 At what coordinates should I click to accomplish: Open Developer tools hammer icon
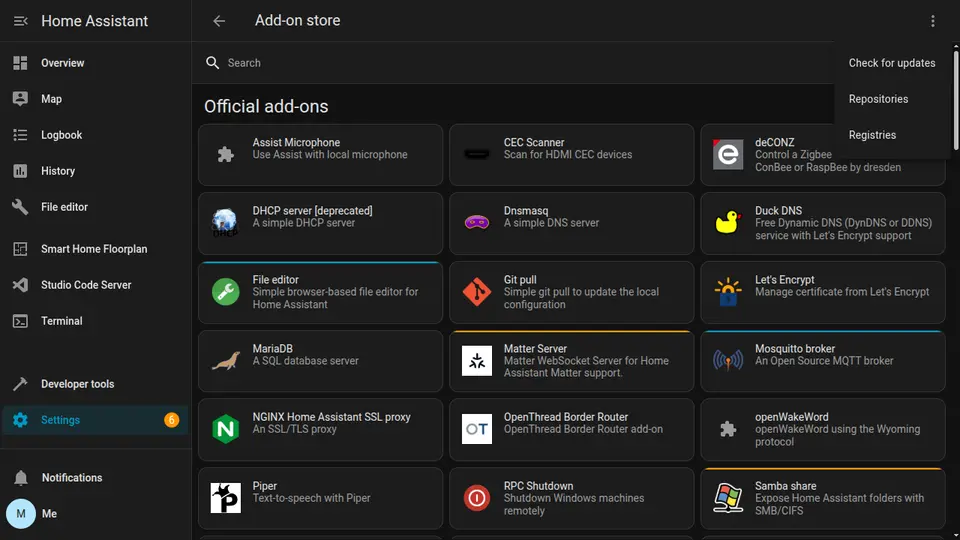coord(20,384)
